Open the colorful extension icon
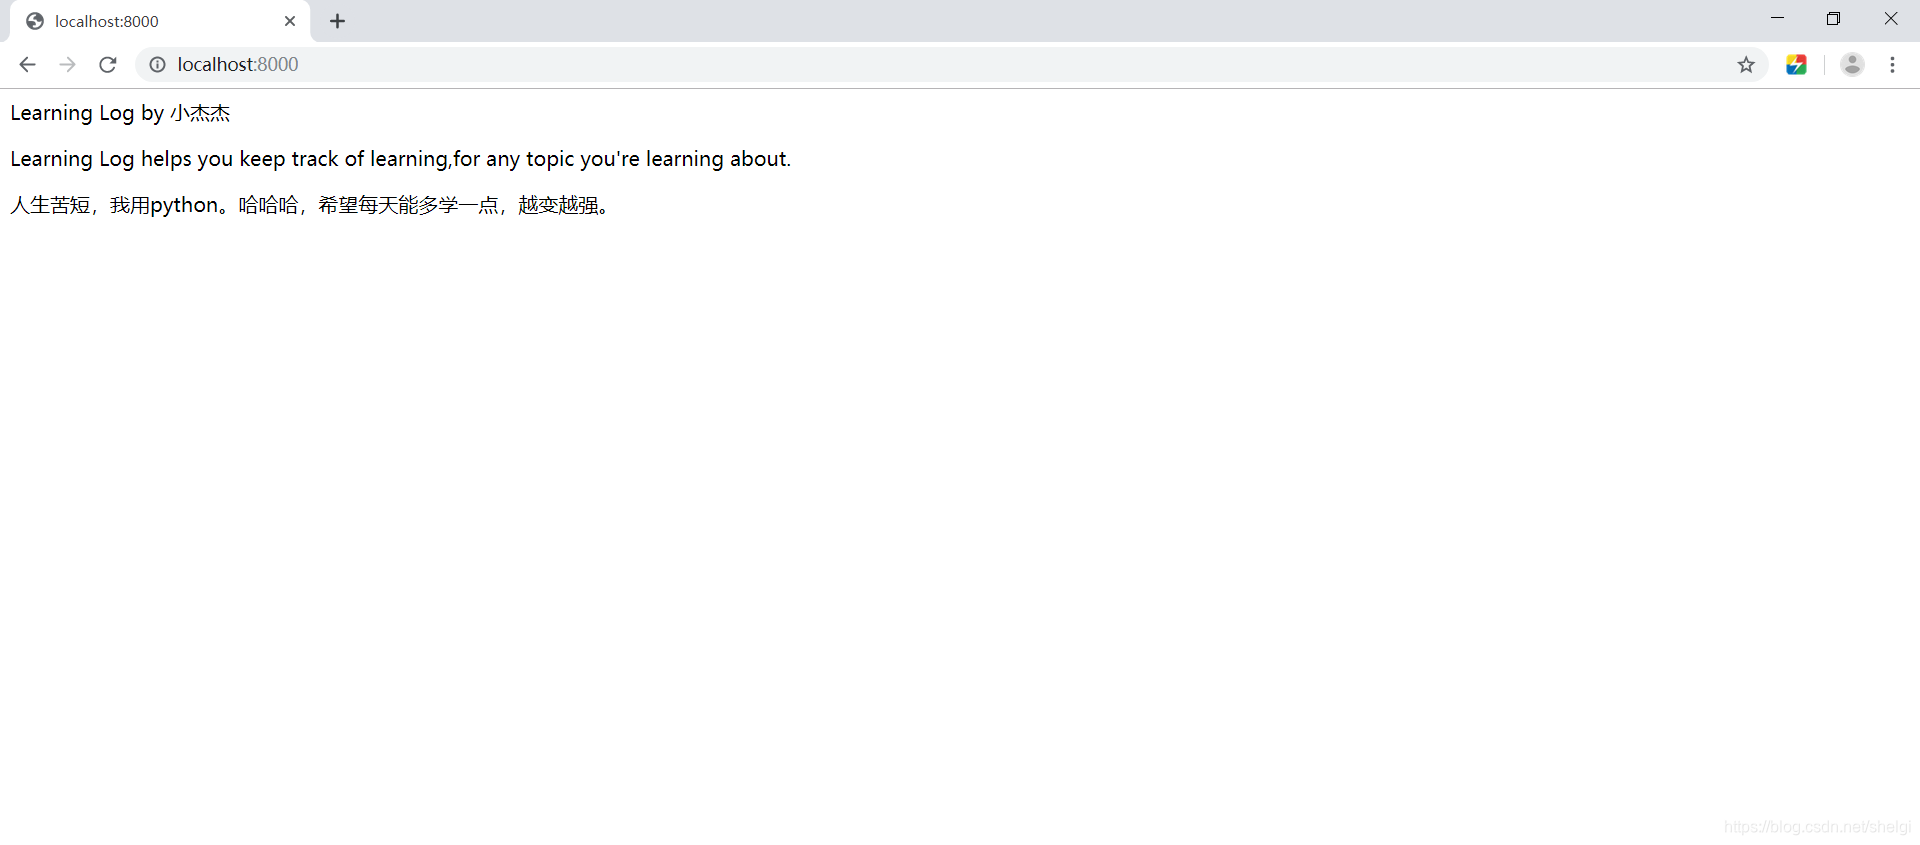The image size is (1920, 845). pos(1796,65)
